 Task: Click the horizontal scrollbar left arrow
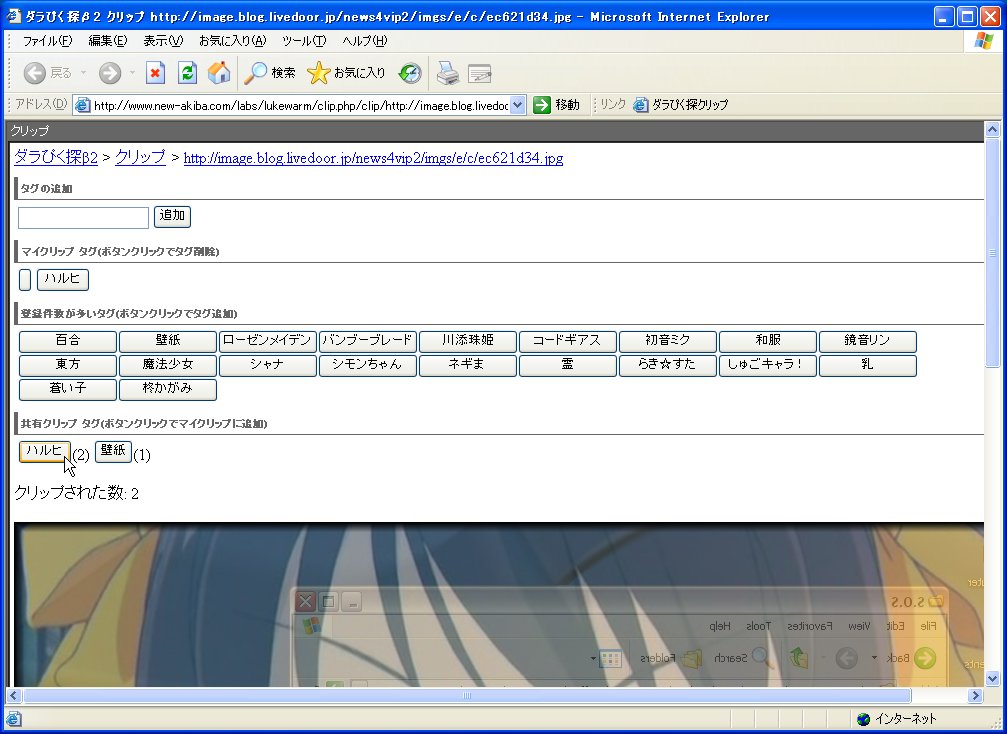coord(13,695)
